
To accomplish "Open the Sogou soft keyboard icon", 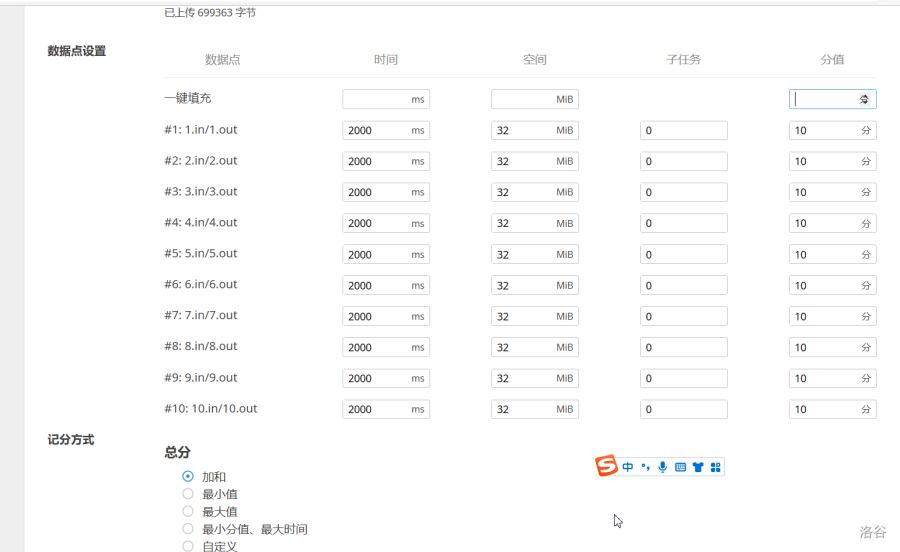I will click(680, 467).
